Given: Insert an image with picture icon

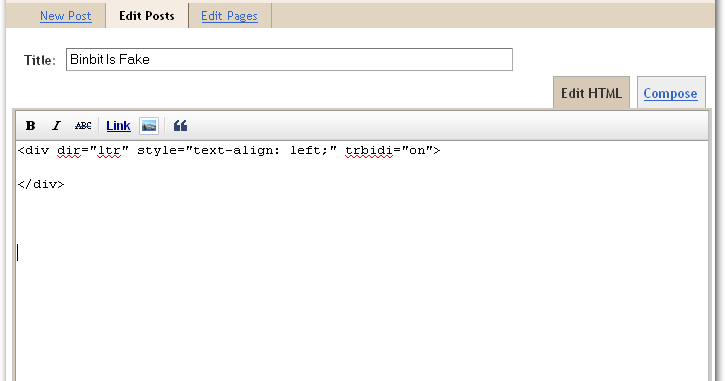Looking at the screenshot, I should [x=149, y=126].
